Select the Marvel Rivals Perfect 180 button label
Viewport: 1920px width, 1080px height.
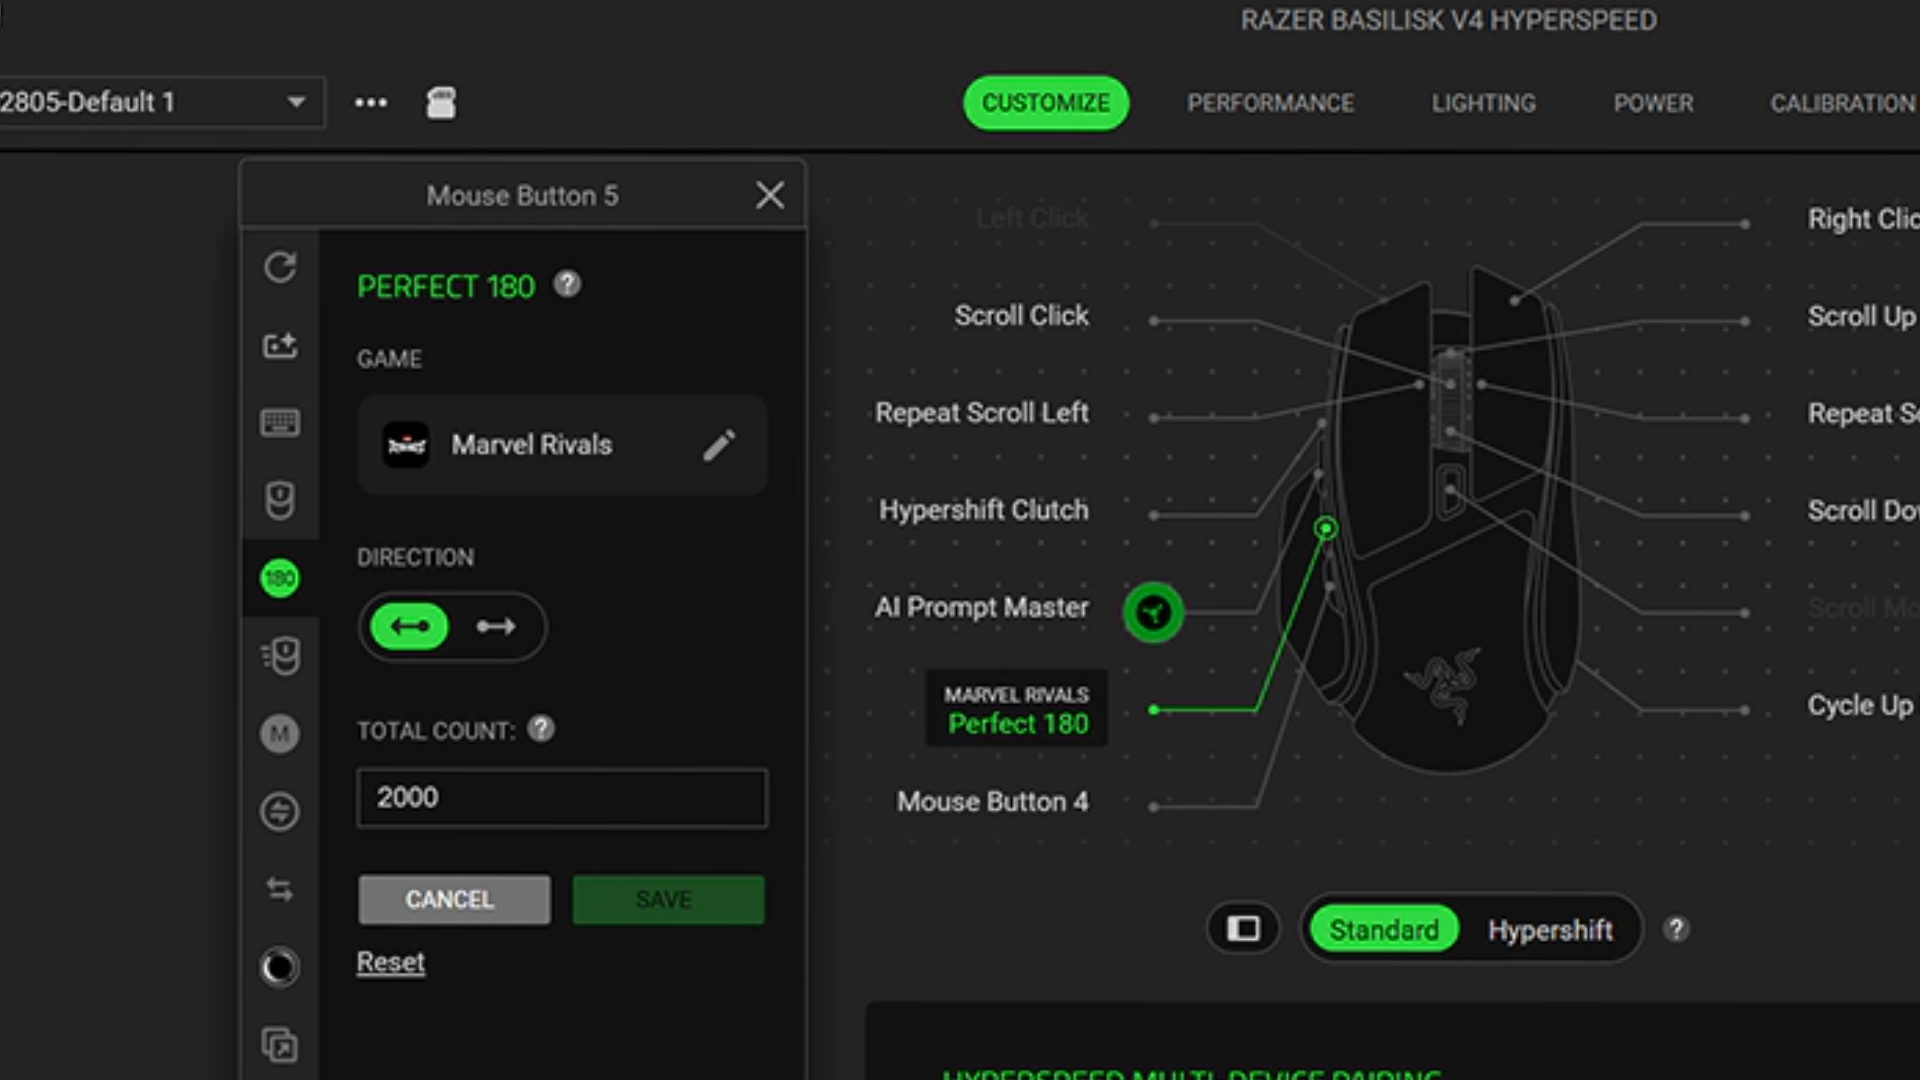(1017, 710)
